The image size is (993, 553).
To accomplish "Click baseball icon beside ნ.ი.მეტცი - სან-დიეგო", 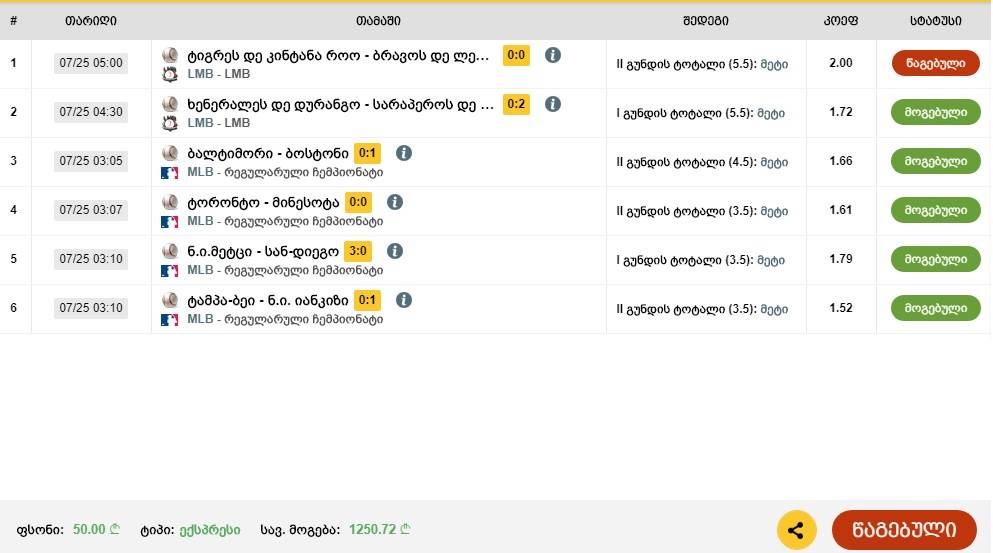I will [x=170, y=251].
